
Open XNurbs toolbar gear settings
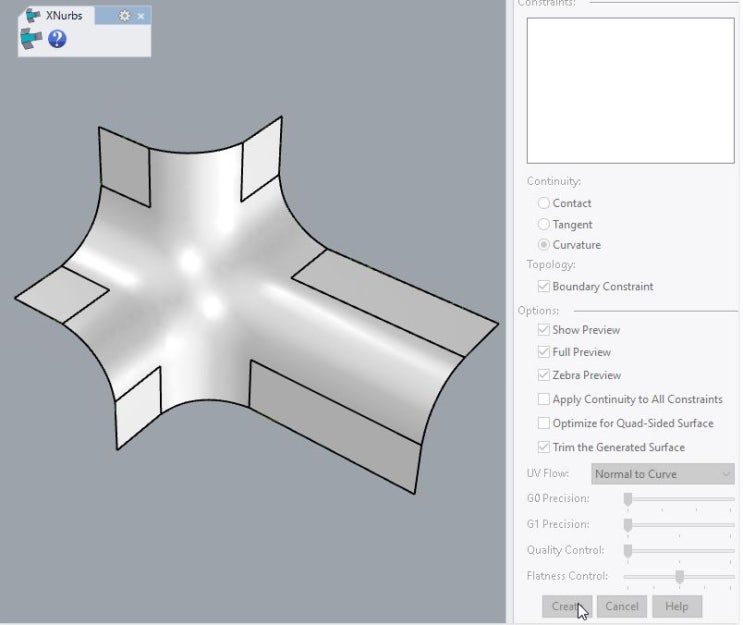coord(124,16)
